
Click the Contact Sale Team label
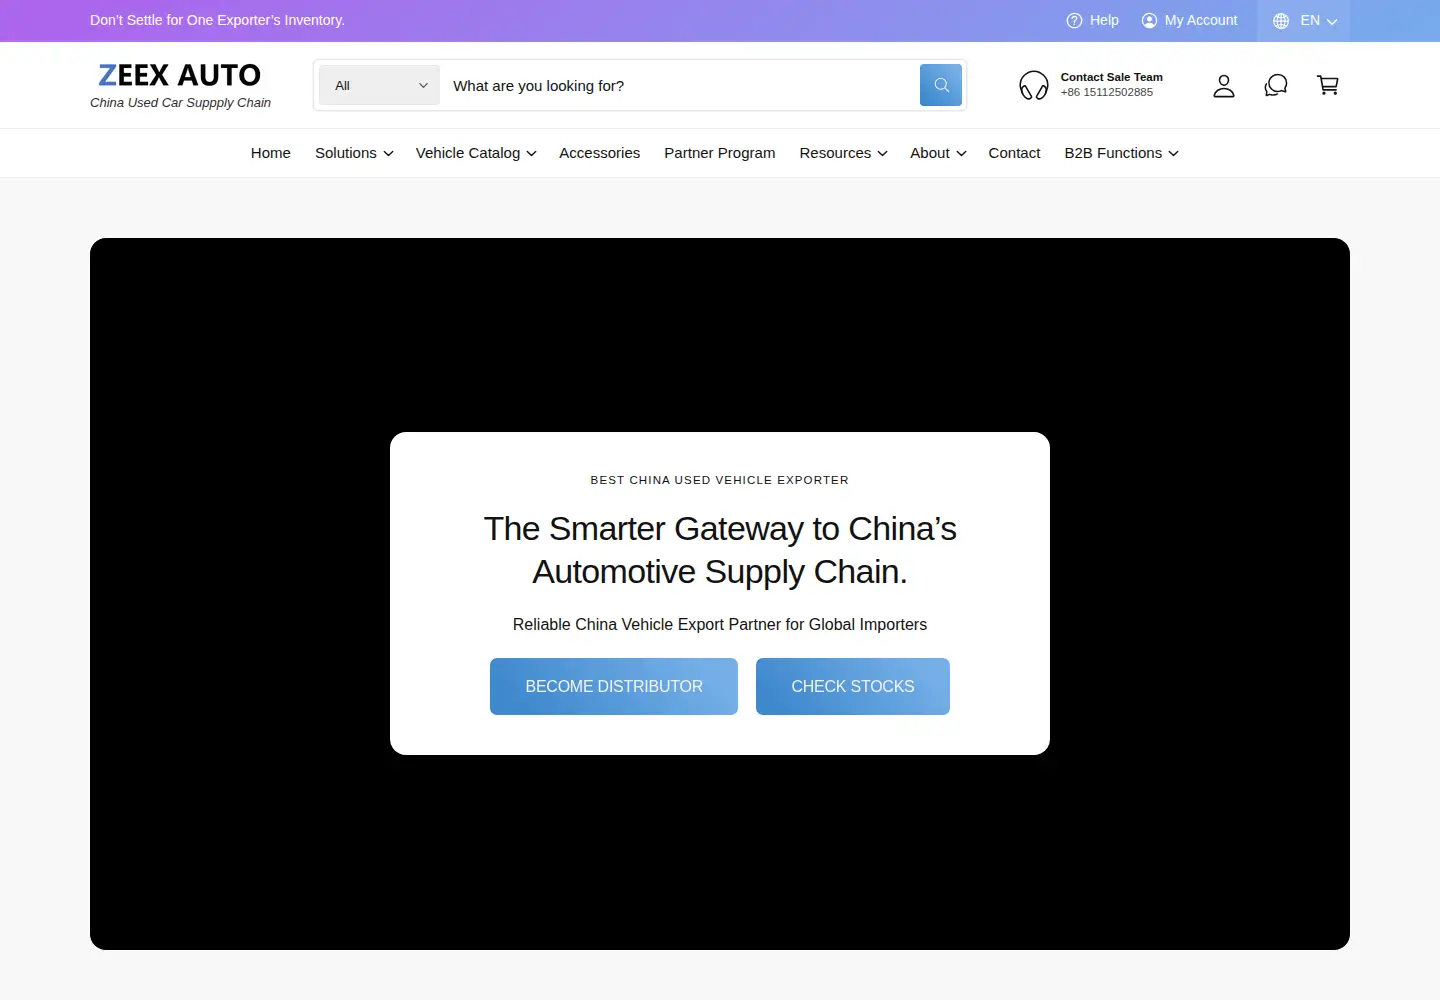(1111, 77)
